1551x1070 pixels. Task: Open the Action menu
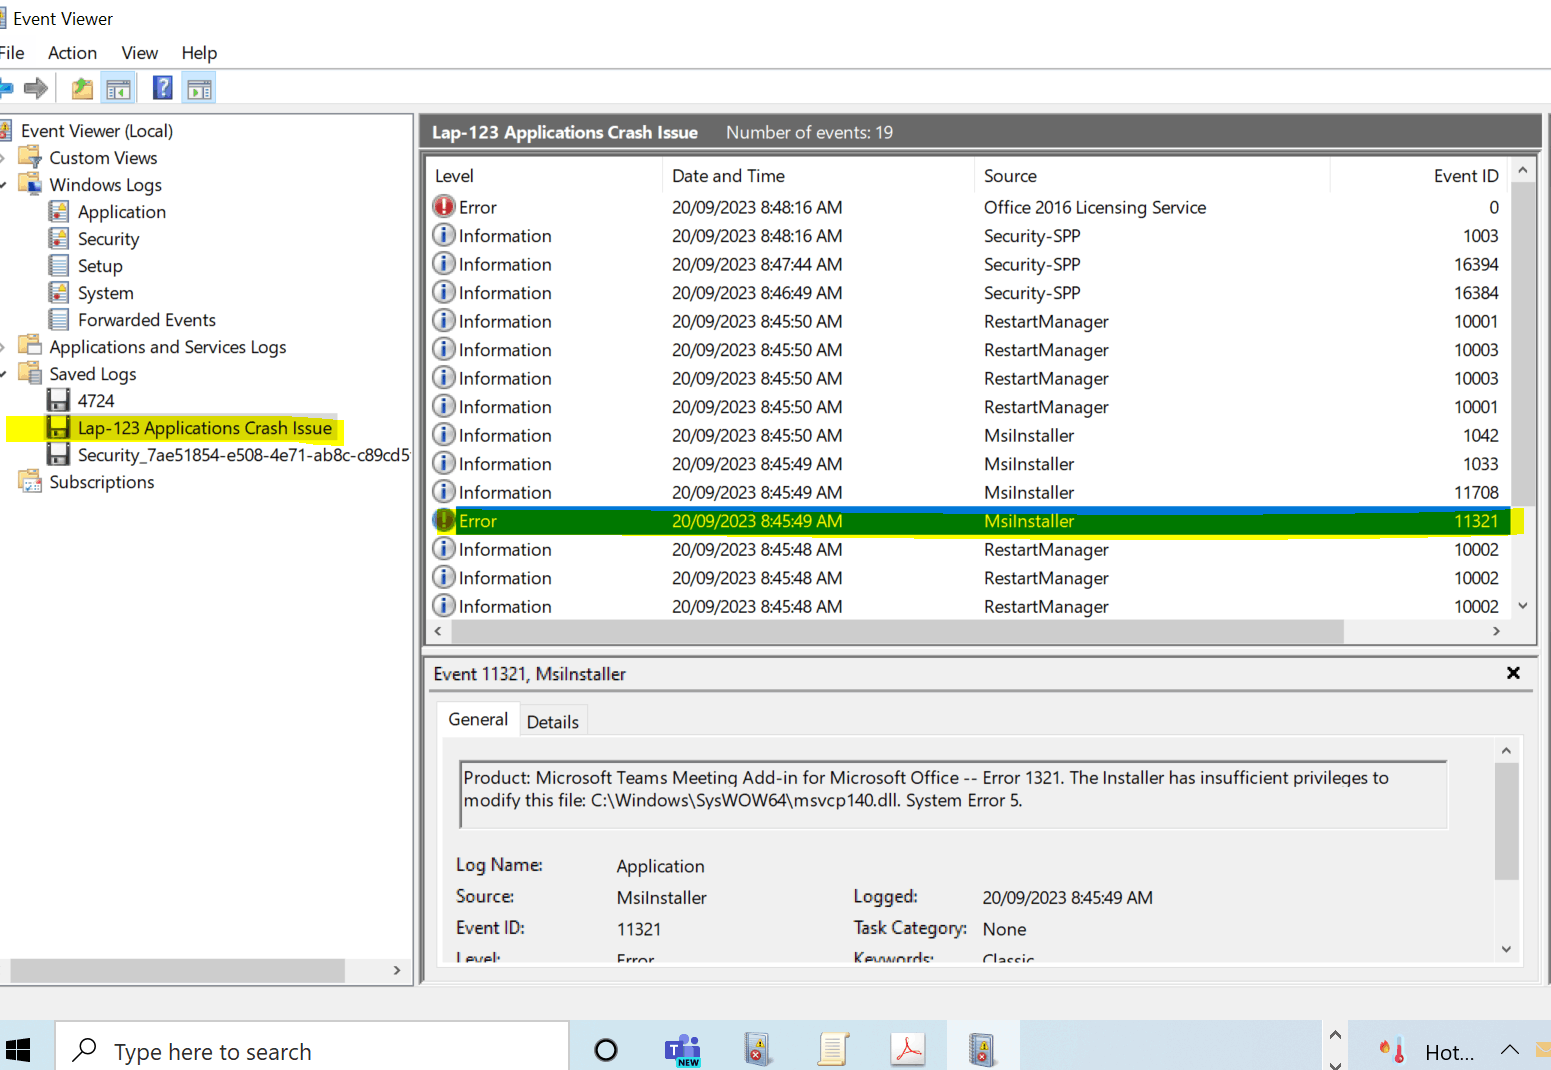(73, 53)
